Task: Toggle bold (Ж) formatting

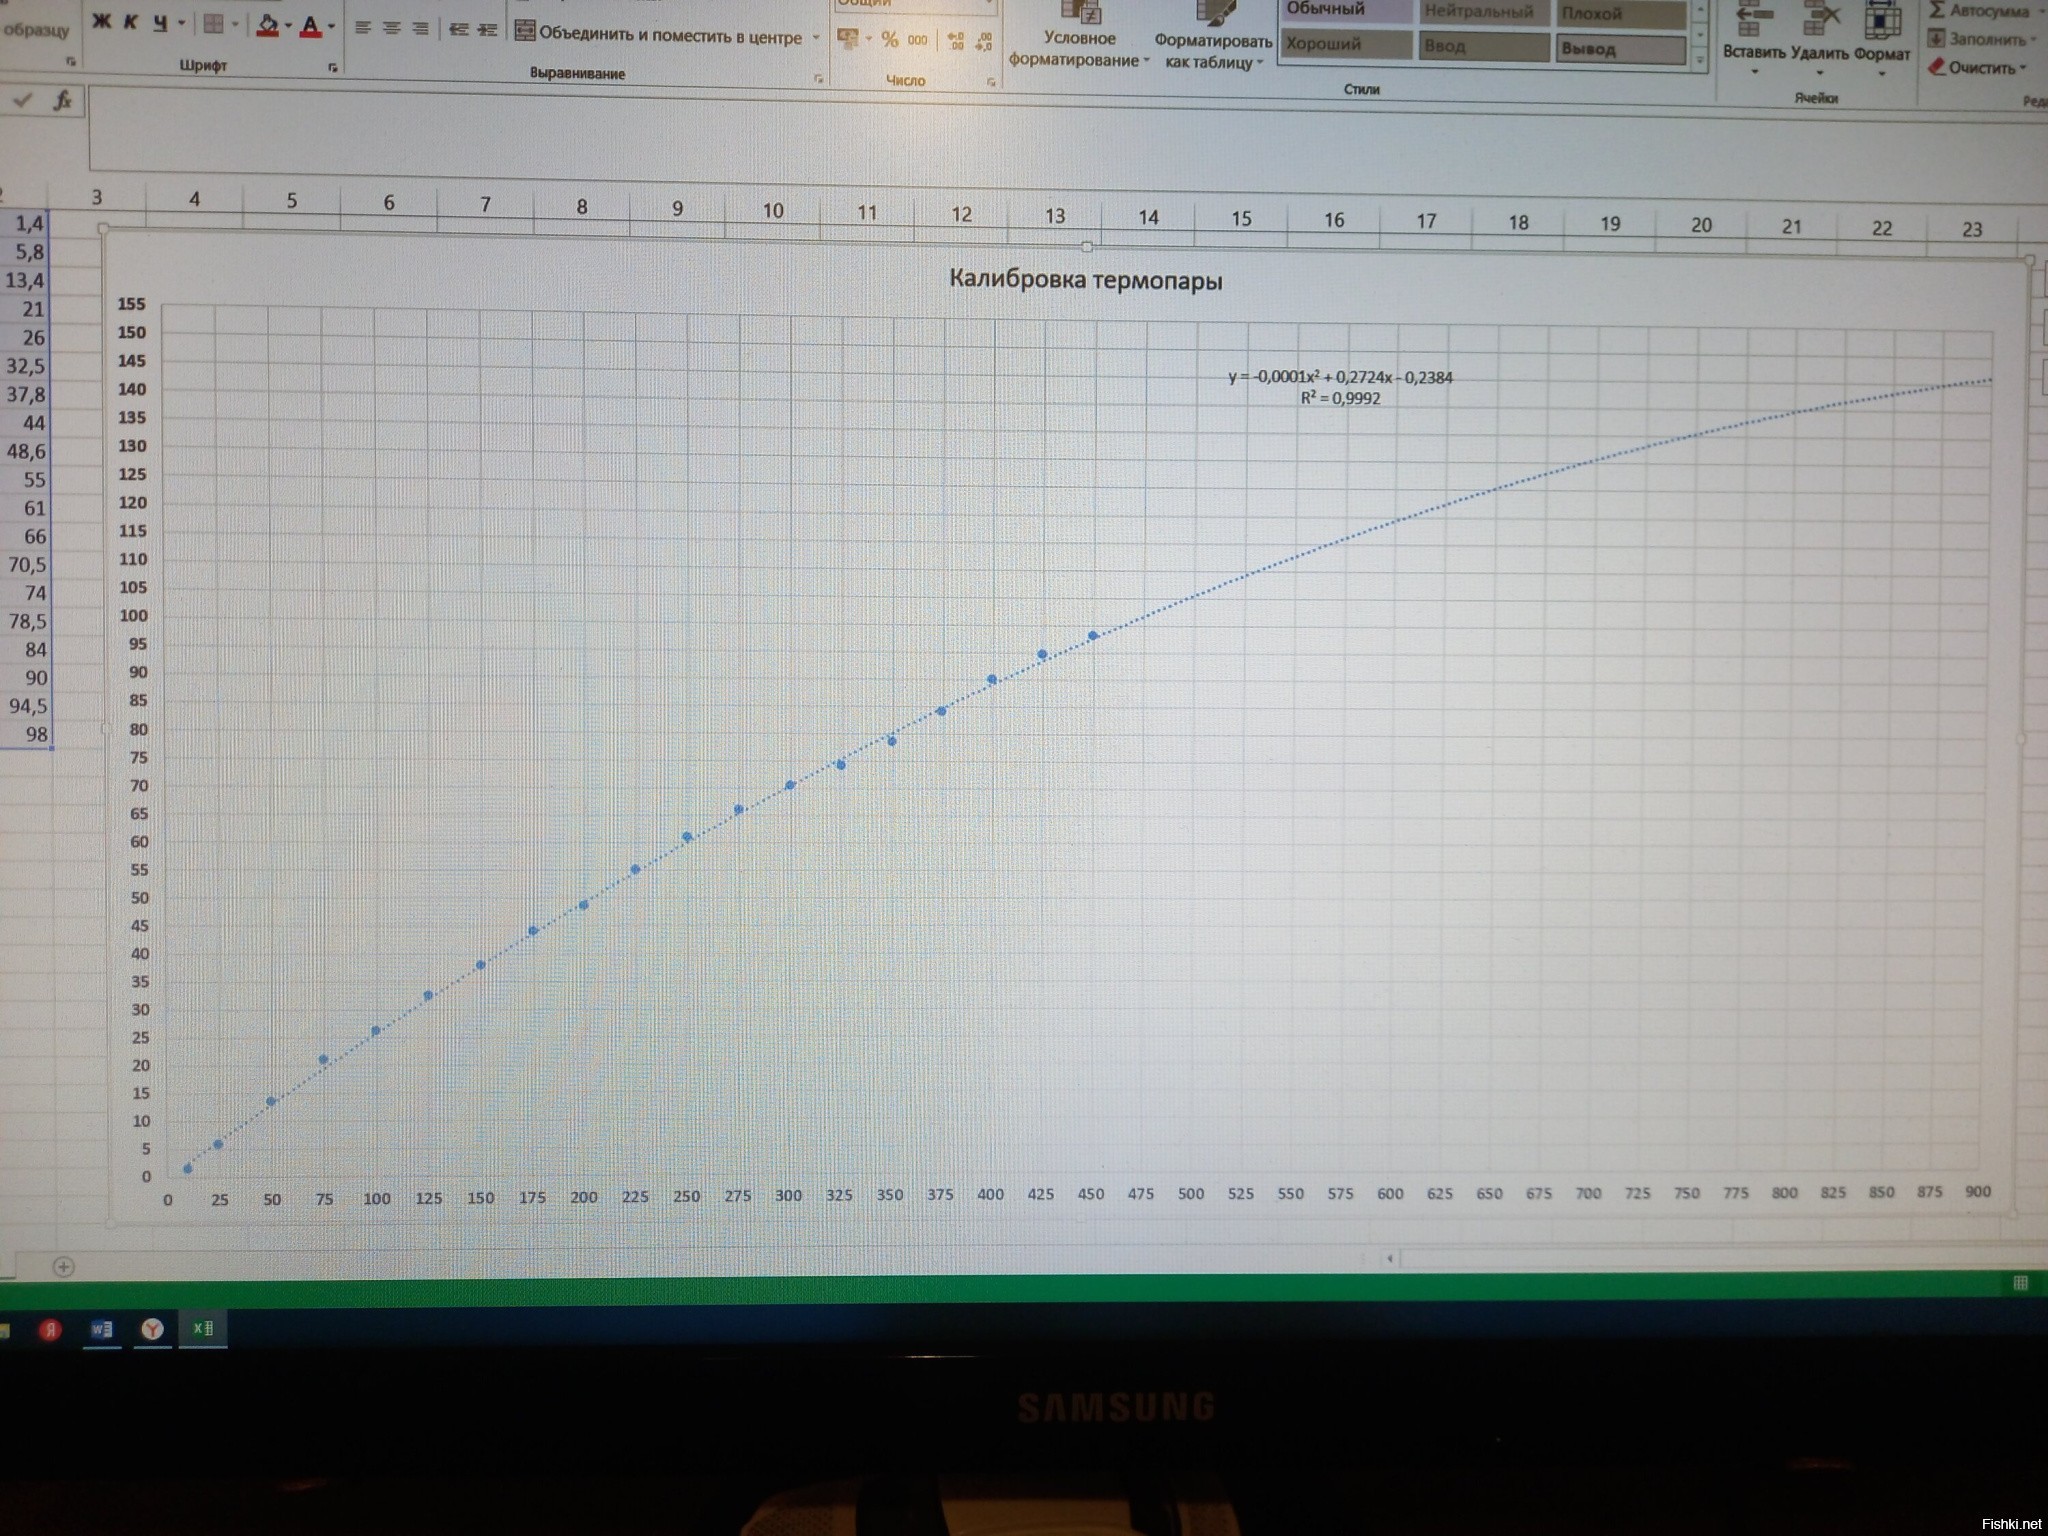Action: (101, 21)
